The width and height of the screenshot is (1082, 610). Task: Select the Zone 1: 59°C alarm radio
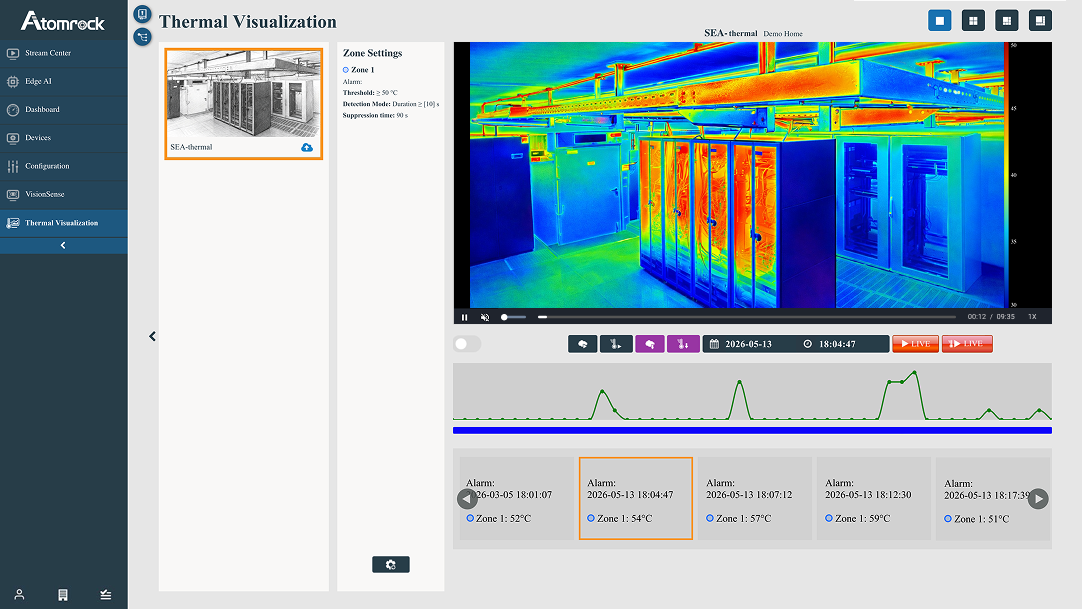pos(829,518)
